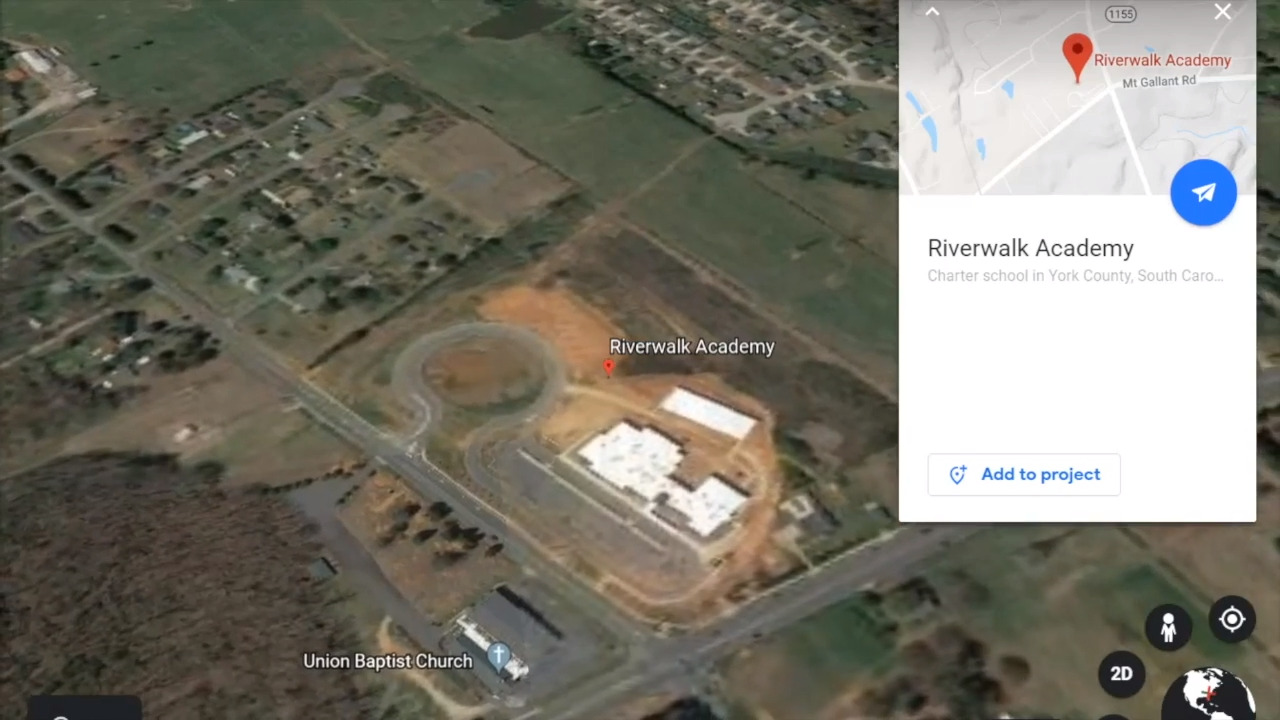
Task: Select the Union Baptist Church map label
Action: click(x=387, y=661)
